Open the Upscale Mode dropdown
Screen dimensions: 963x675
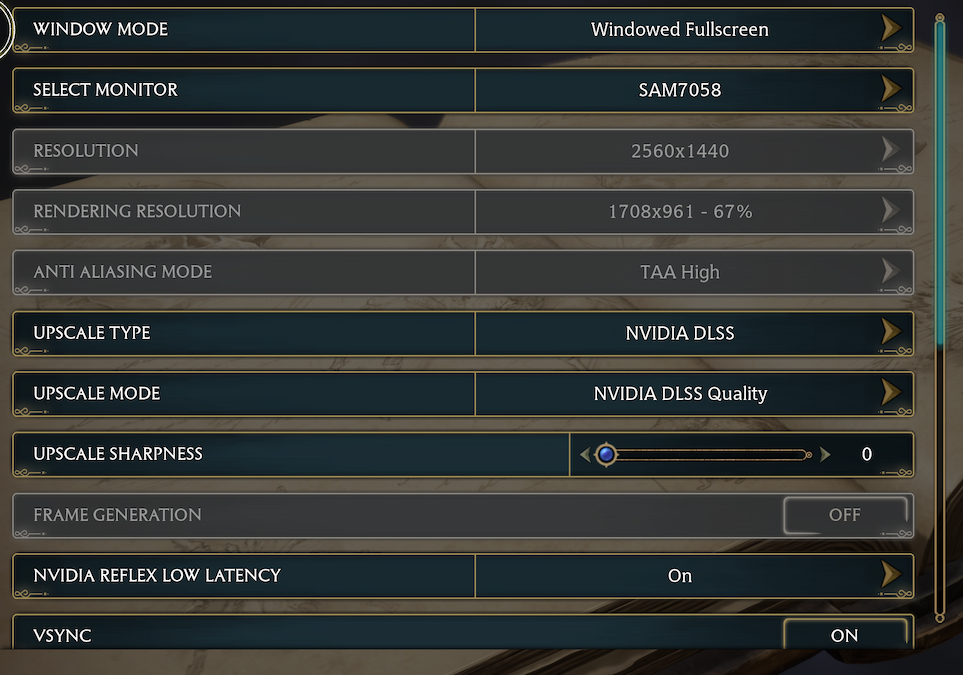680,393
